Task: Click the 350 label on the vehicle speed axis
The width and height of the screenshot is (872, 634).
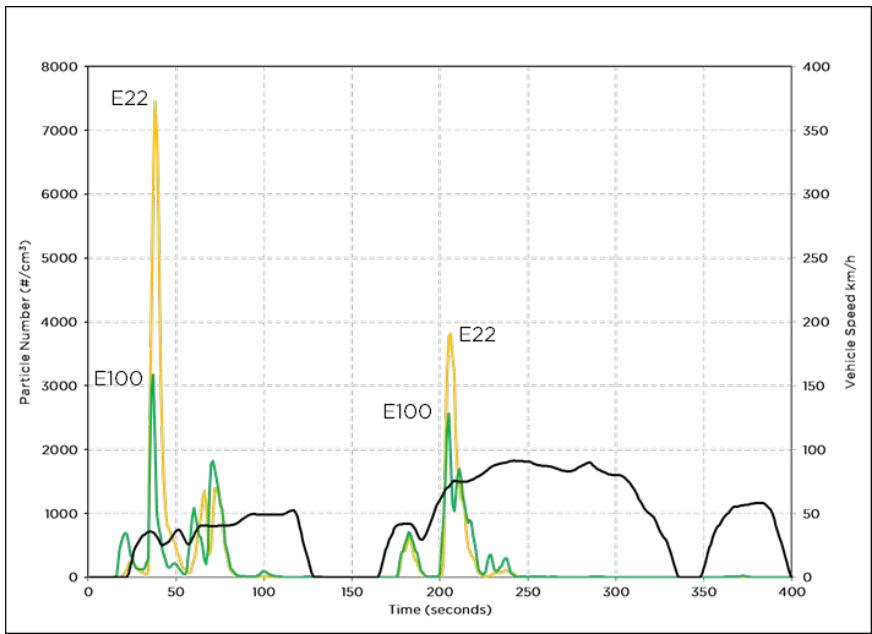Action: (x=816, y=131)
